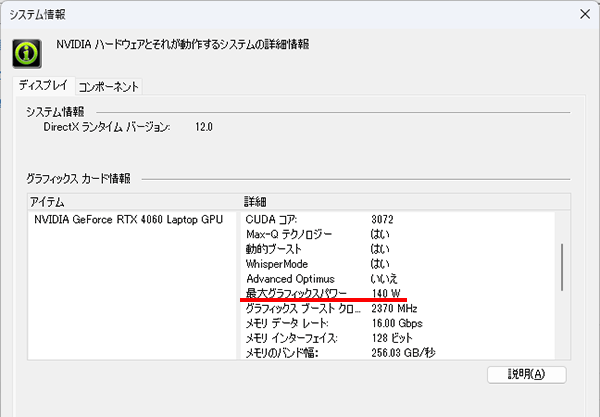The height and width of the screenshot is (417, 600).
Task: Click the アイテム column header
Action: pyautogui.click(x=47, y=202)
